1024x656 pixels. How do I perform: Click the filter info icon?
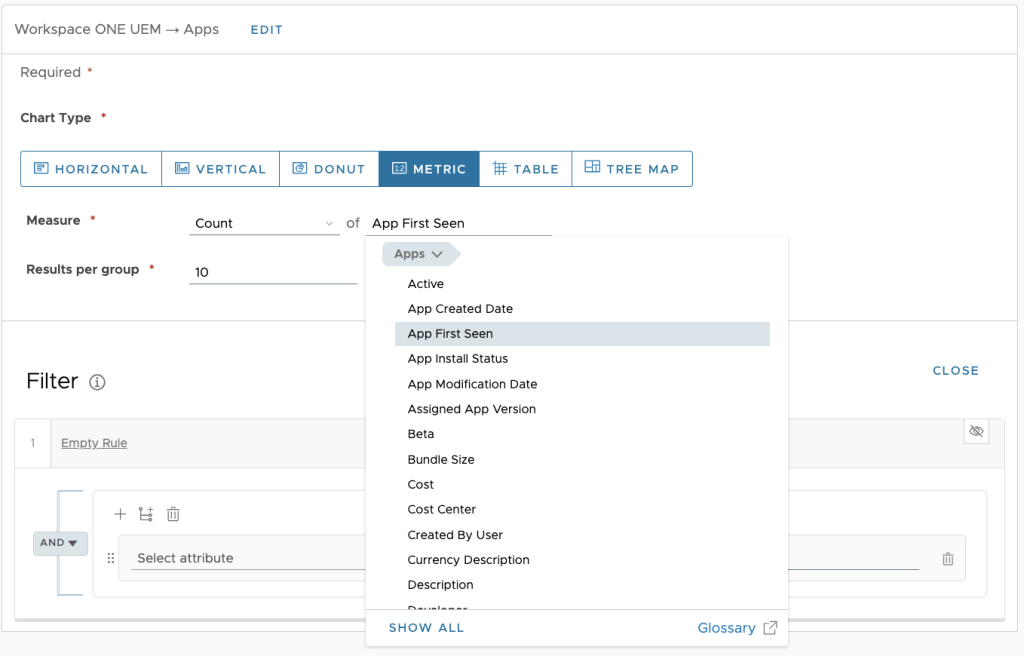click(97, 382)
